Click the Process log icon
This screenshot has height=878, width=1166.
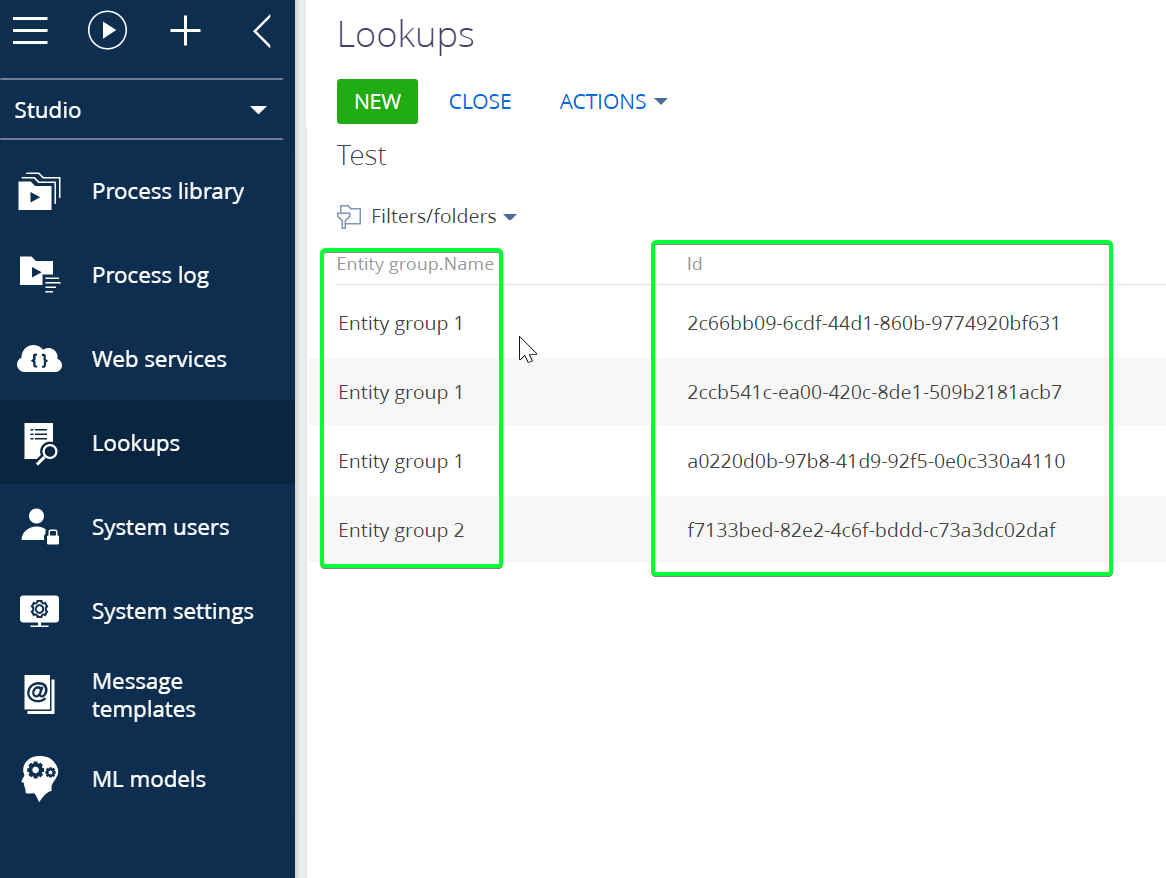pyautogui.click(x=39, y=274)
